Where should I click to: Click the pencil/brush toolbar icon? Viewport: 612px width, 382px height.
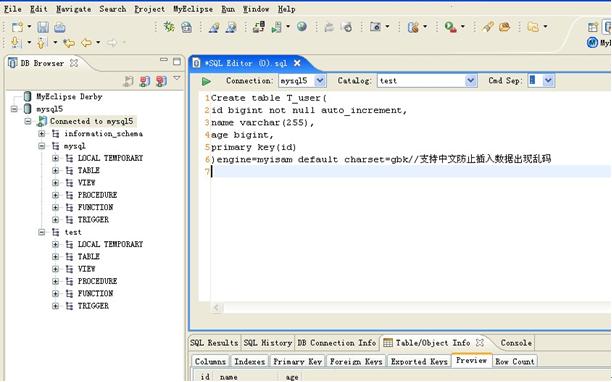click(x=487, y=27)
